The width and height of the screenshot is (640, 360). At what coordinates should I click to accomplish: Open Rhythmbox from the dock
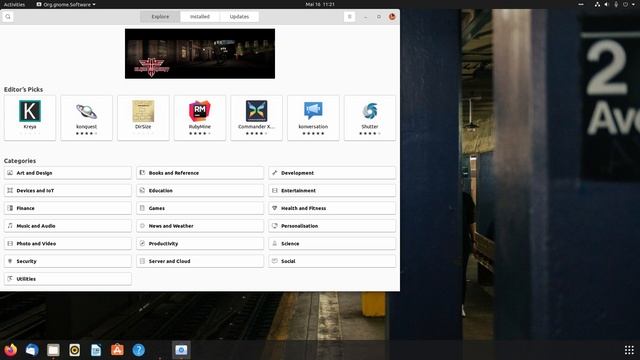[74, 350]
